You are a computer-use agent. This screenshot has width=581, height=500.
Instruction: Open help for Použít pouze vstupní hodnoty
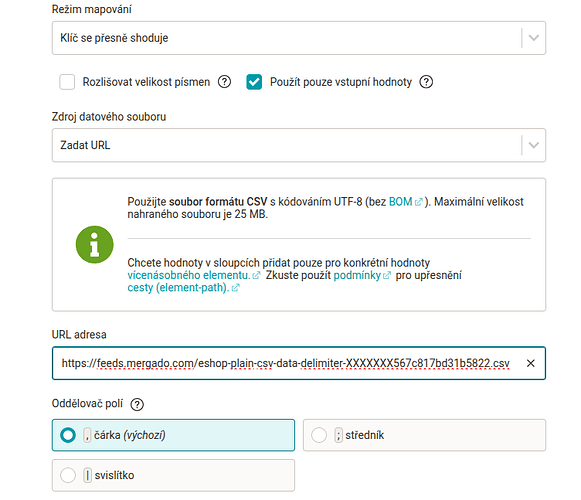coord(426,82)
